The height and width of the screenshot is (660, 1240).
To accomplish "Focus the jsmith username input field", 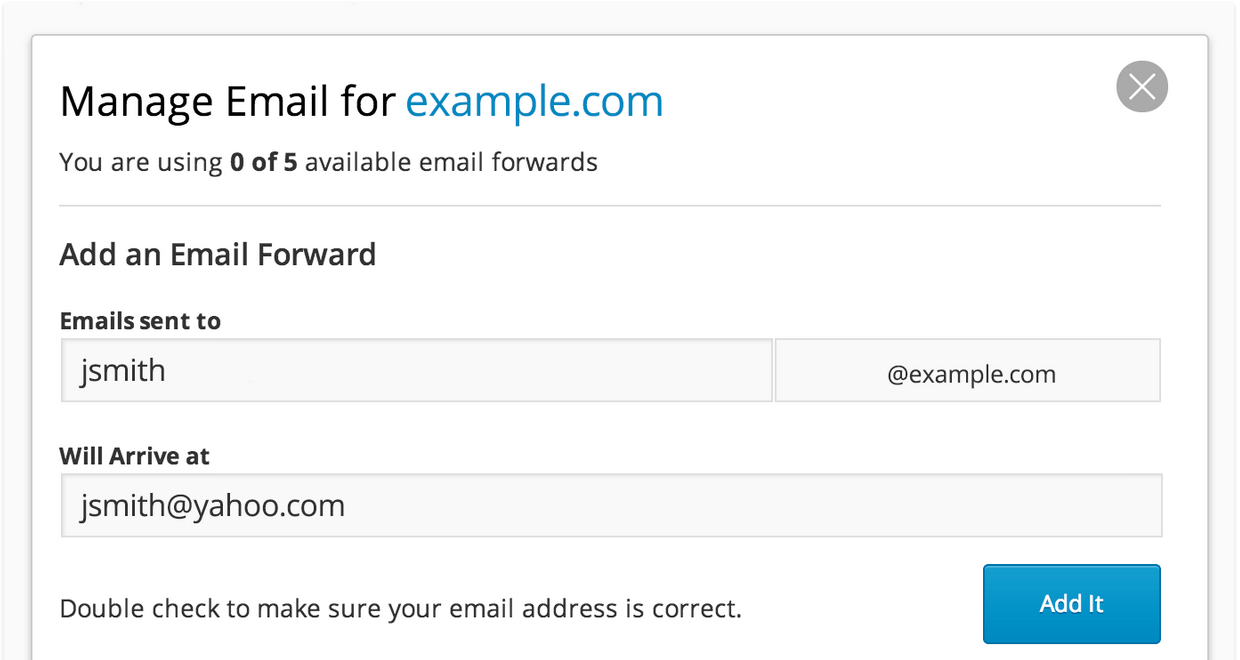I will [x=416, y=371].
